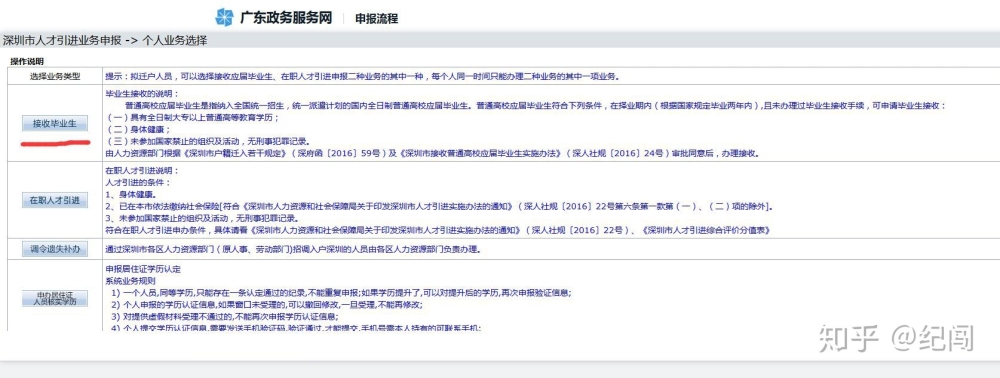Click the 在职人才引进 button
Screen dimensions: 1000x378
[54, 200]
